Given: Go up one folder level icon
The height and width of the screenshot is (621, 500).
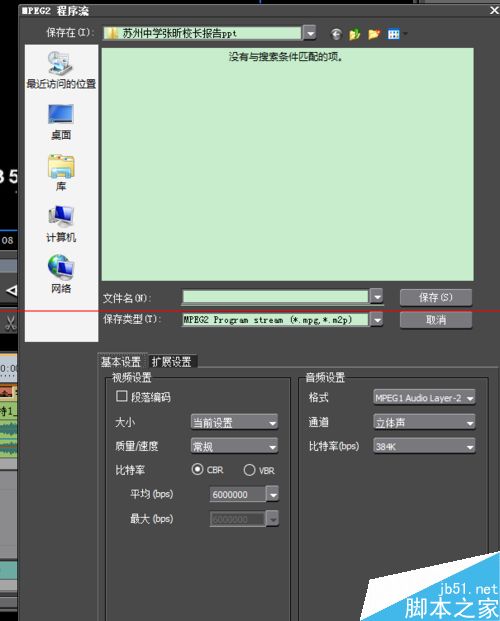Looking at the screenshot, I should (355, 34).
